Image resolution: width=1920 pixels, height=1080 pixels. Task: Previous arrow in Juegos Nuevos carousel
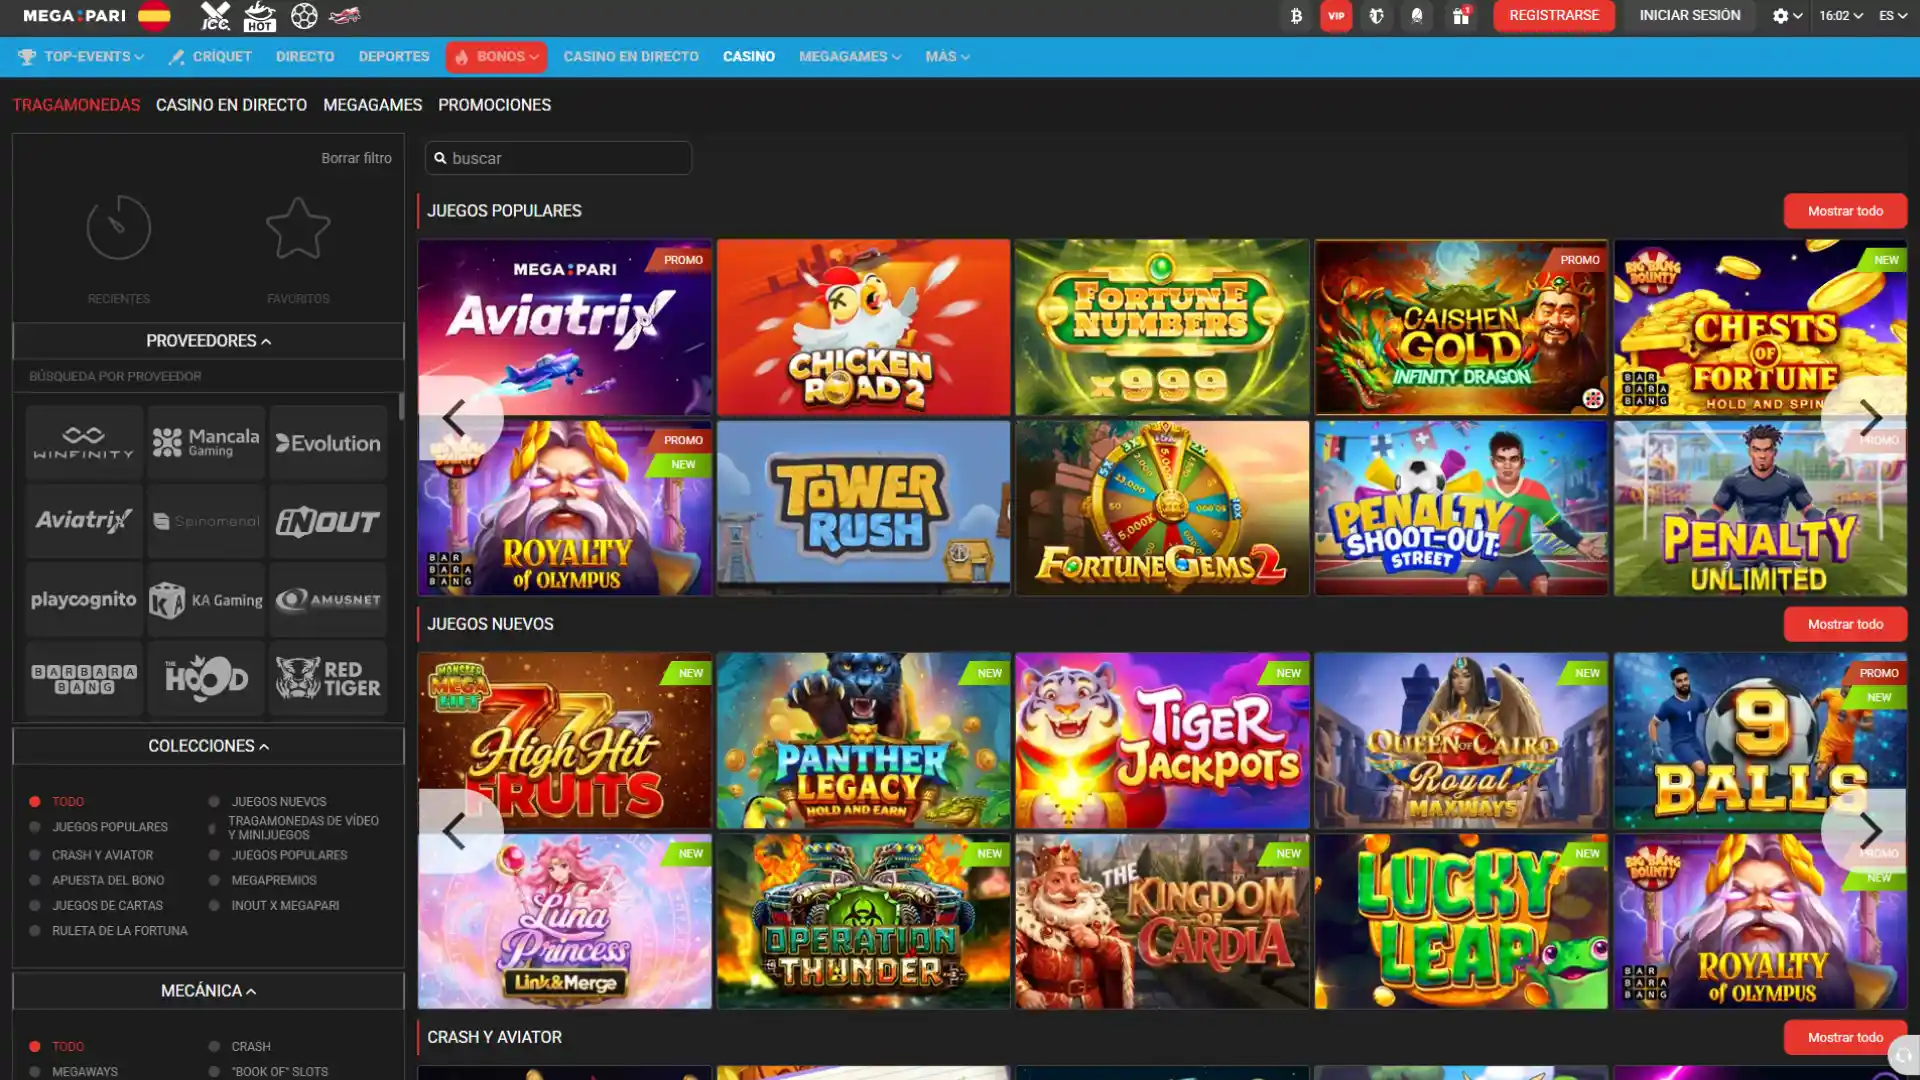455,830
